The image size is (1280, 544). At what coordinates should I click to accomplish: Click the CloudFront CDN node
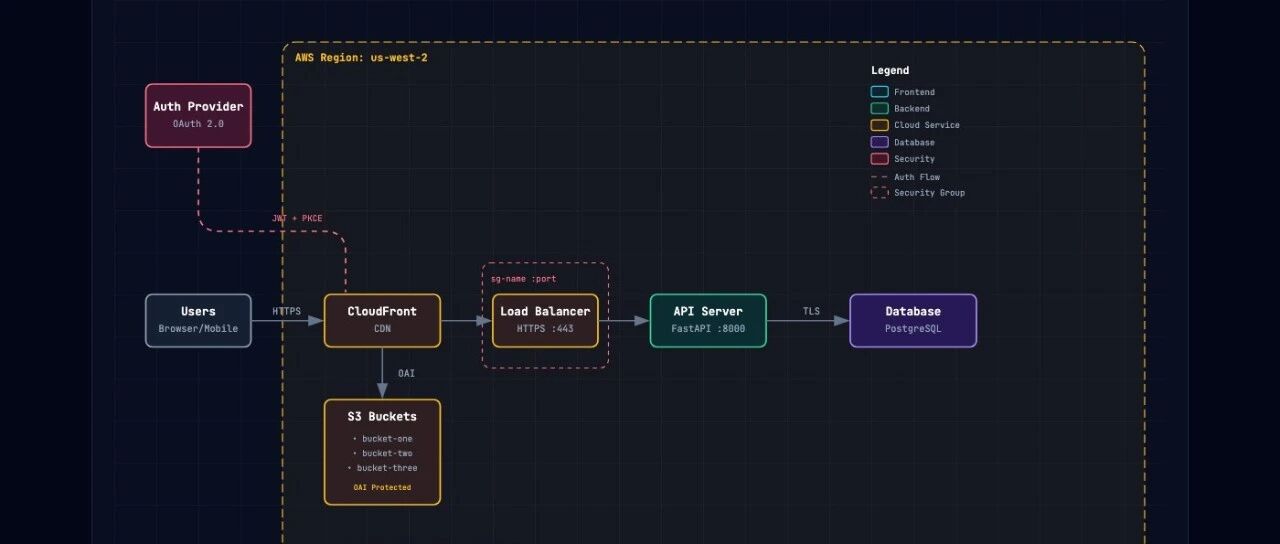pos(382,320)
